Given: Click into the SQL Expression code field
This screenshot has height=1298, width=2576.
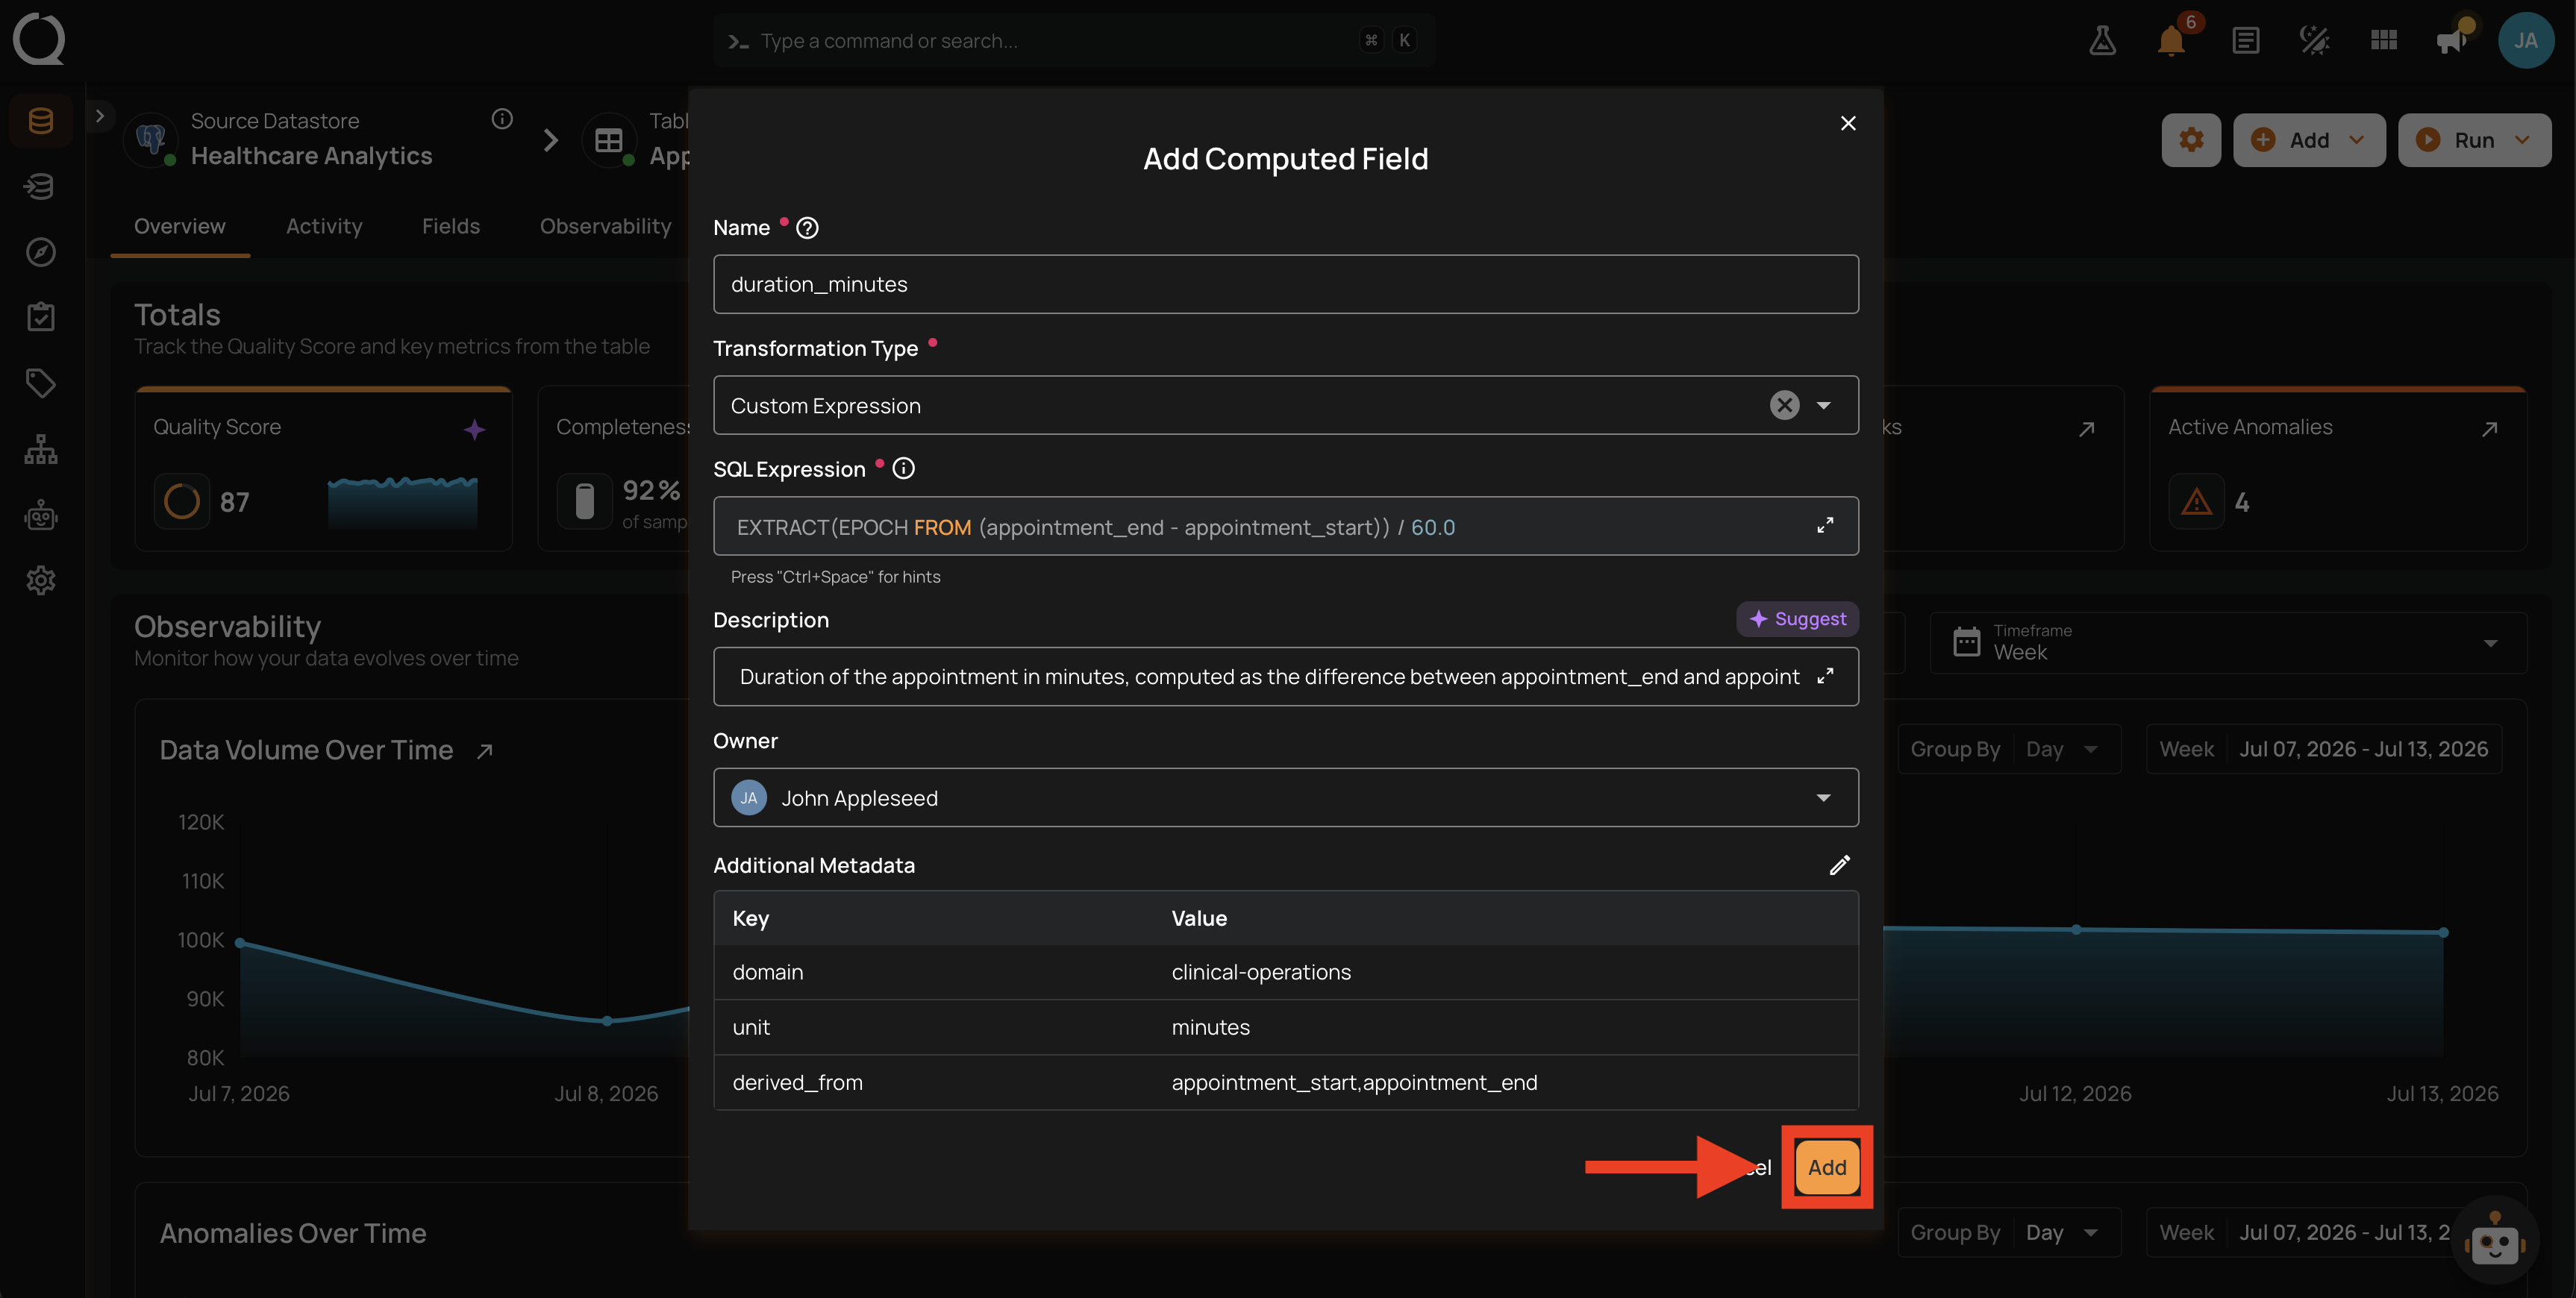Looking at the screenshot, I should point(1286,526).
